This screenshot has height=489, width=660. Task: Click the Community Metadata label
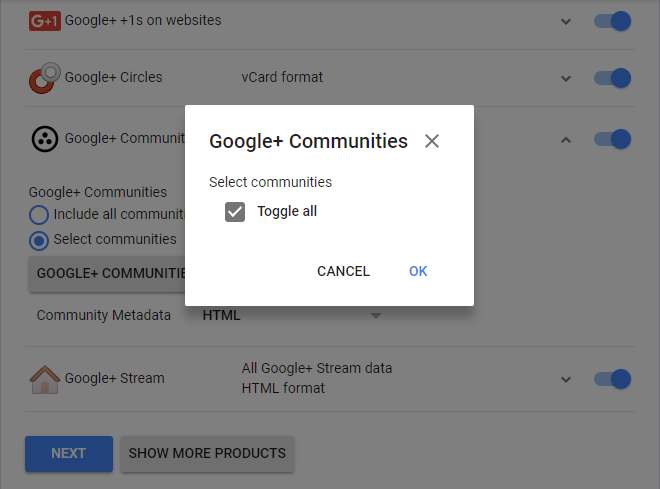(x=104, y=315)
